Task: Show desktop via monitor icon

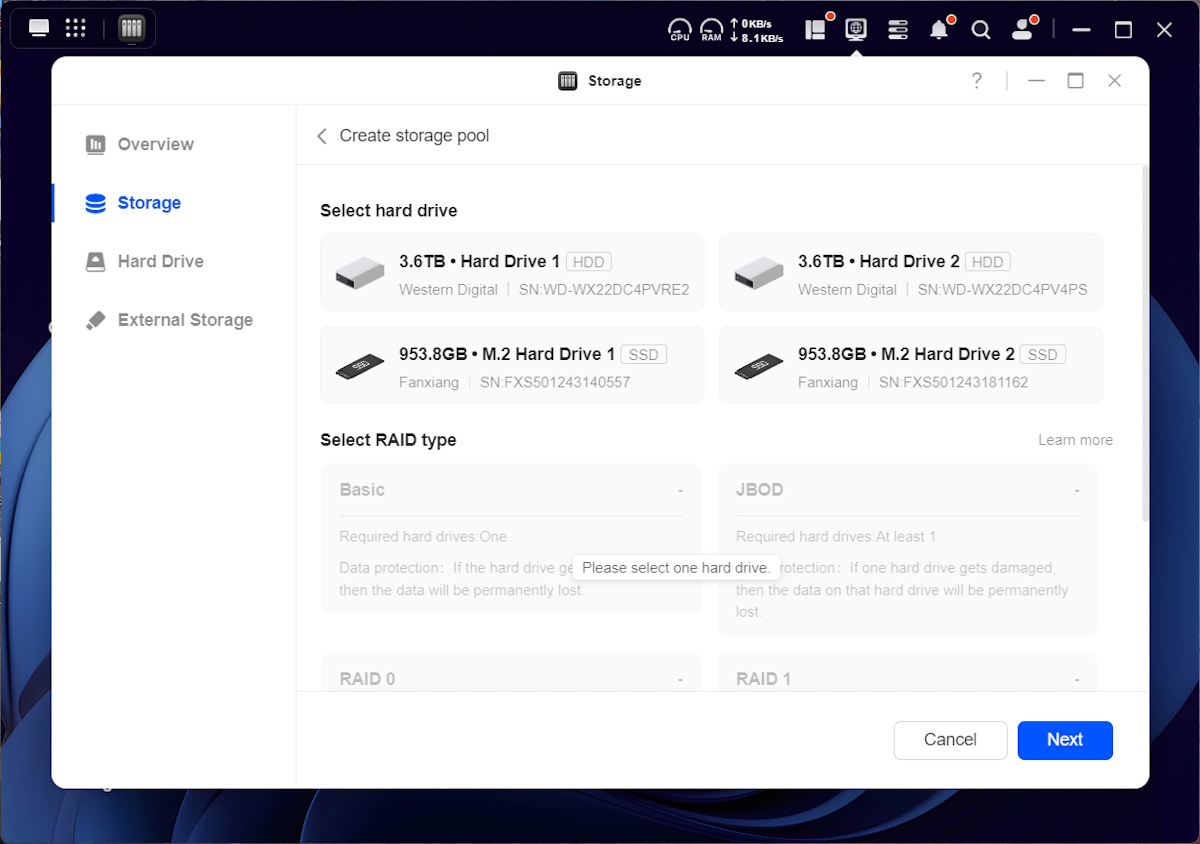Action: (39, 28)
